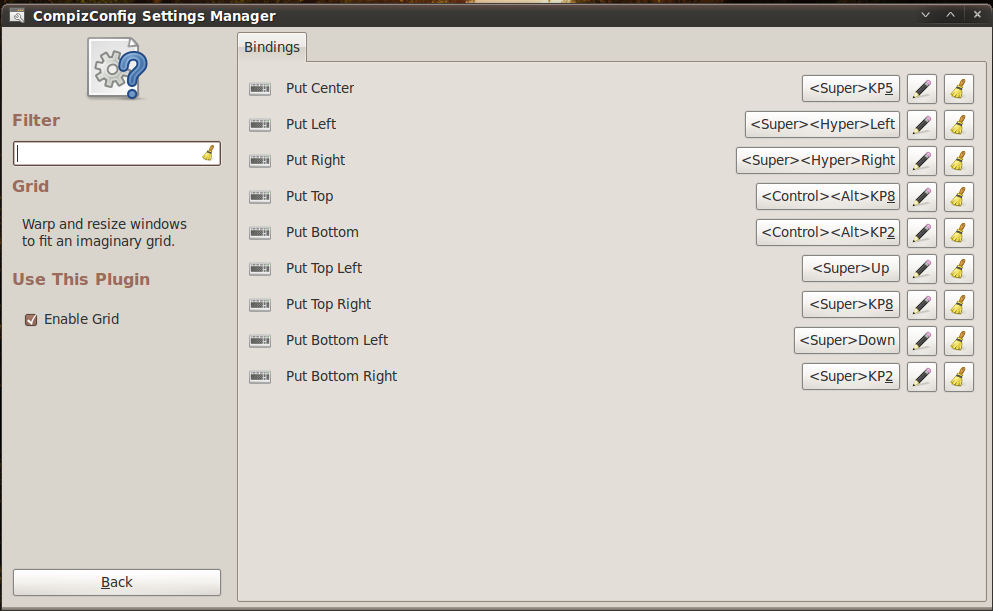Click the Warp and resize windows description

click(x=104, y=233)
